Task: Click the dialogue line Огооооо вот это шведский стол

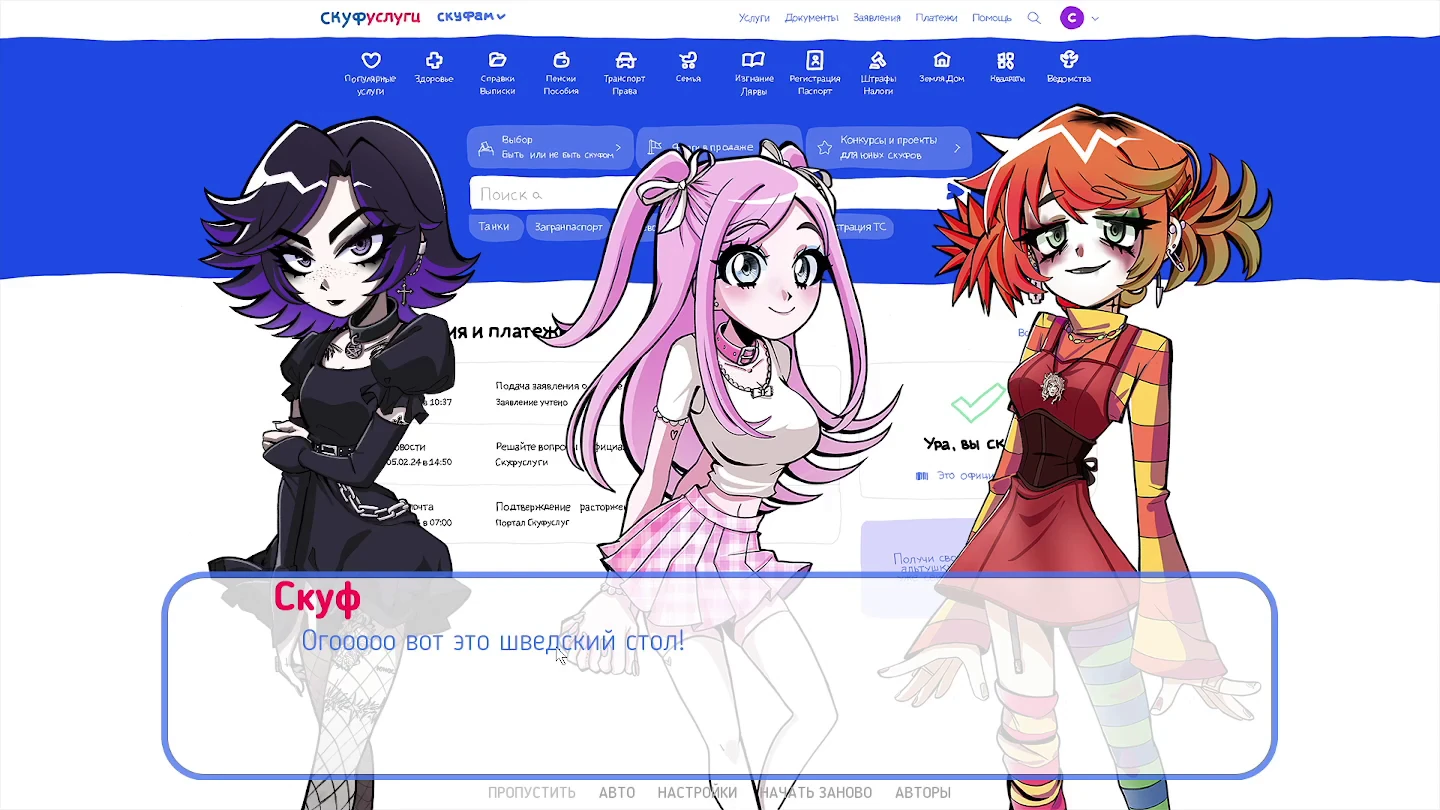Action: tap(493, 641)
